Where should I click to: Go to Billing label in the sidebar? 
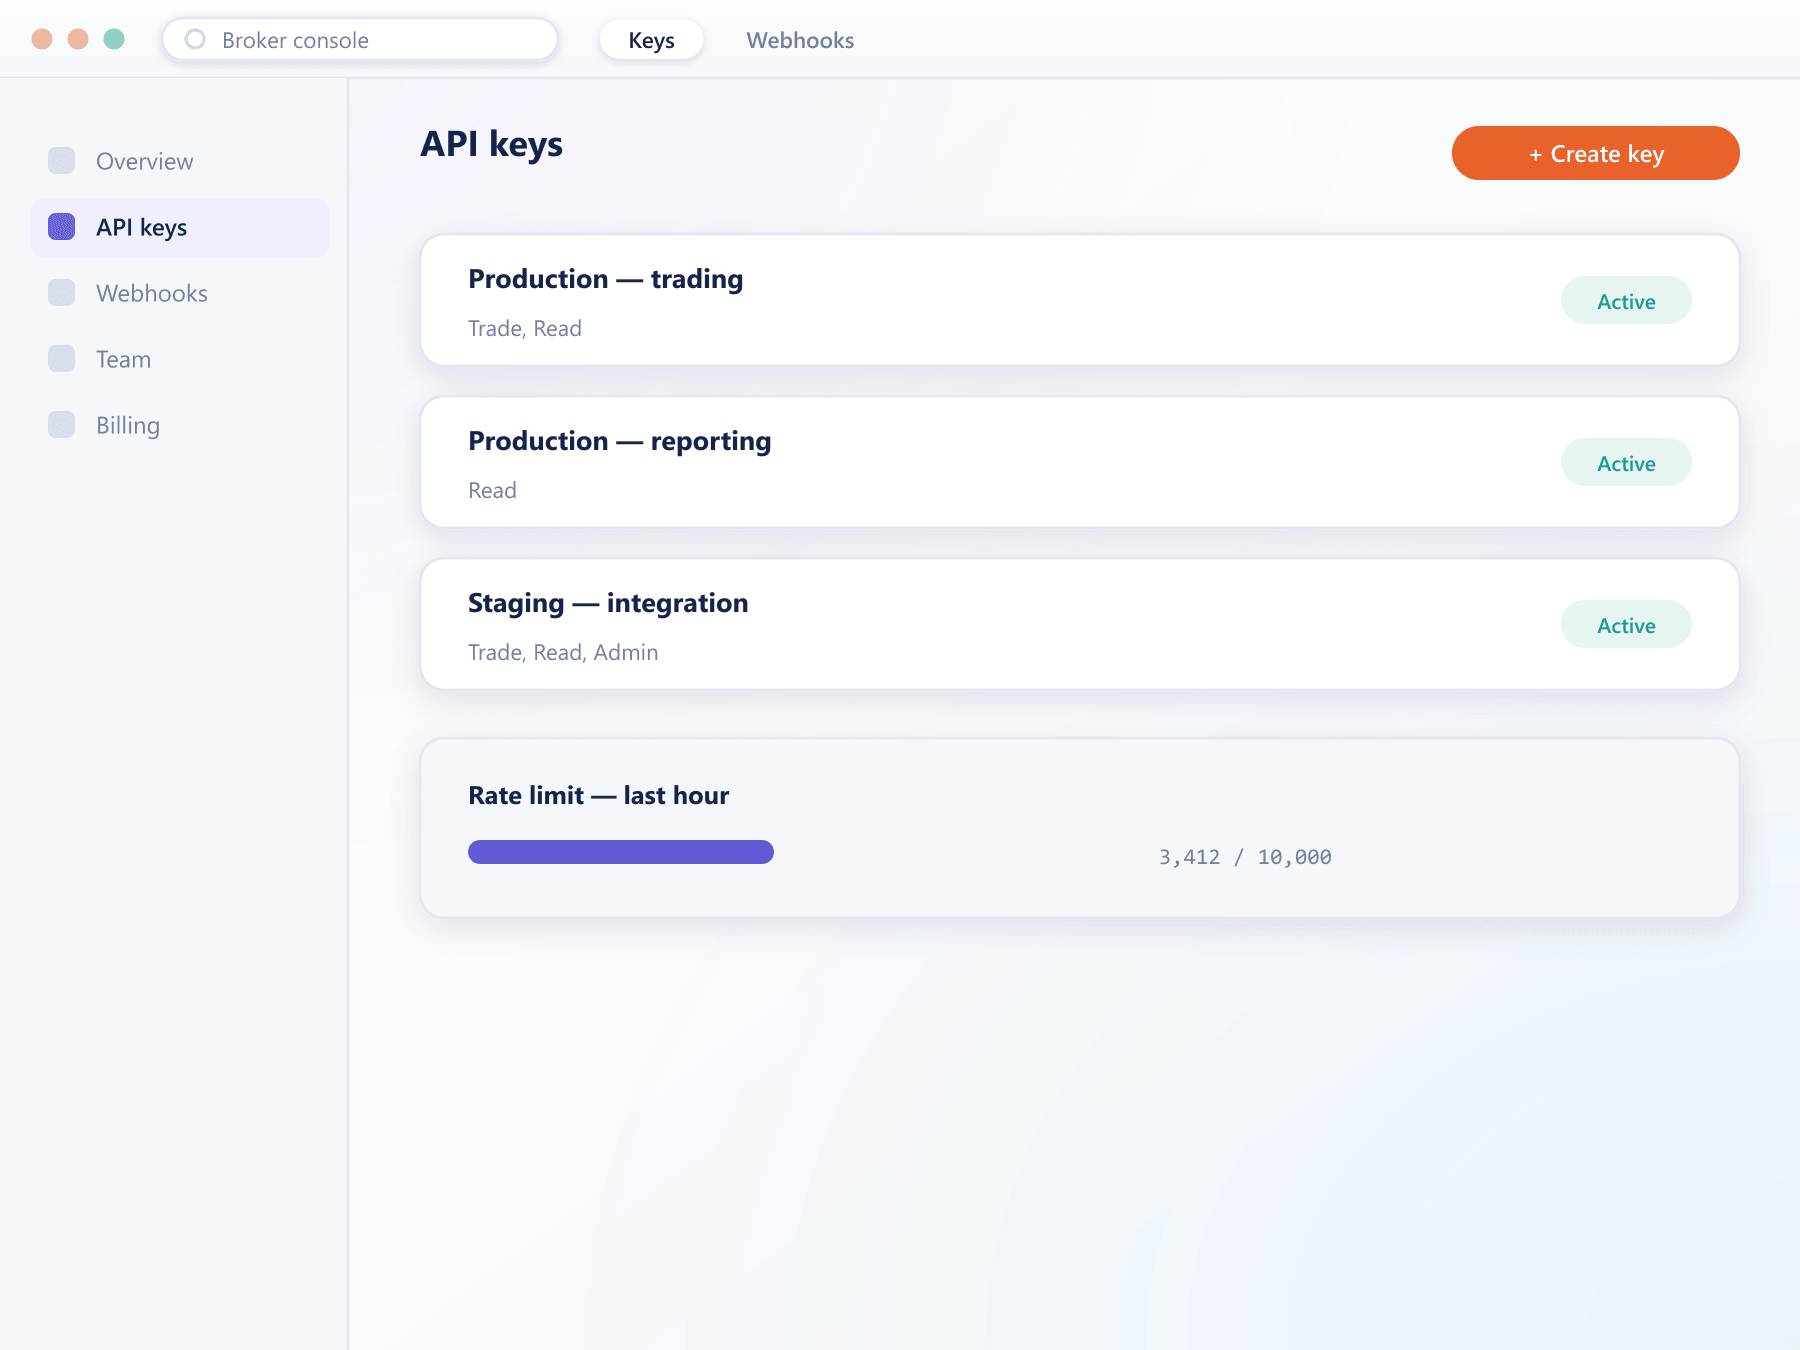point(128,426)
